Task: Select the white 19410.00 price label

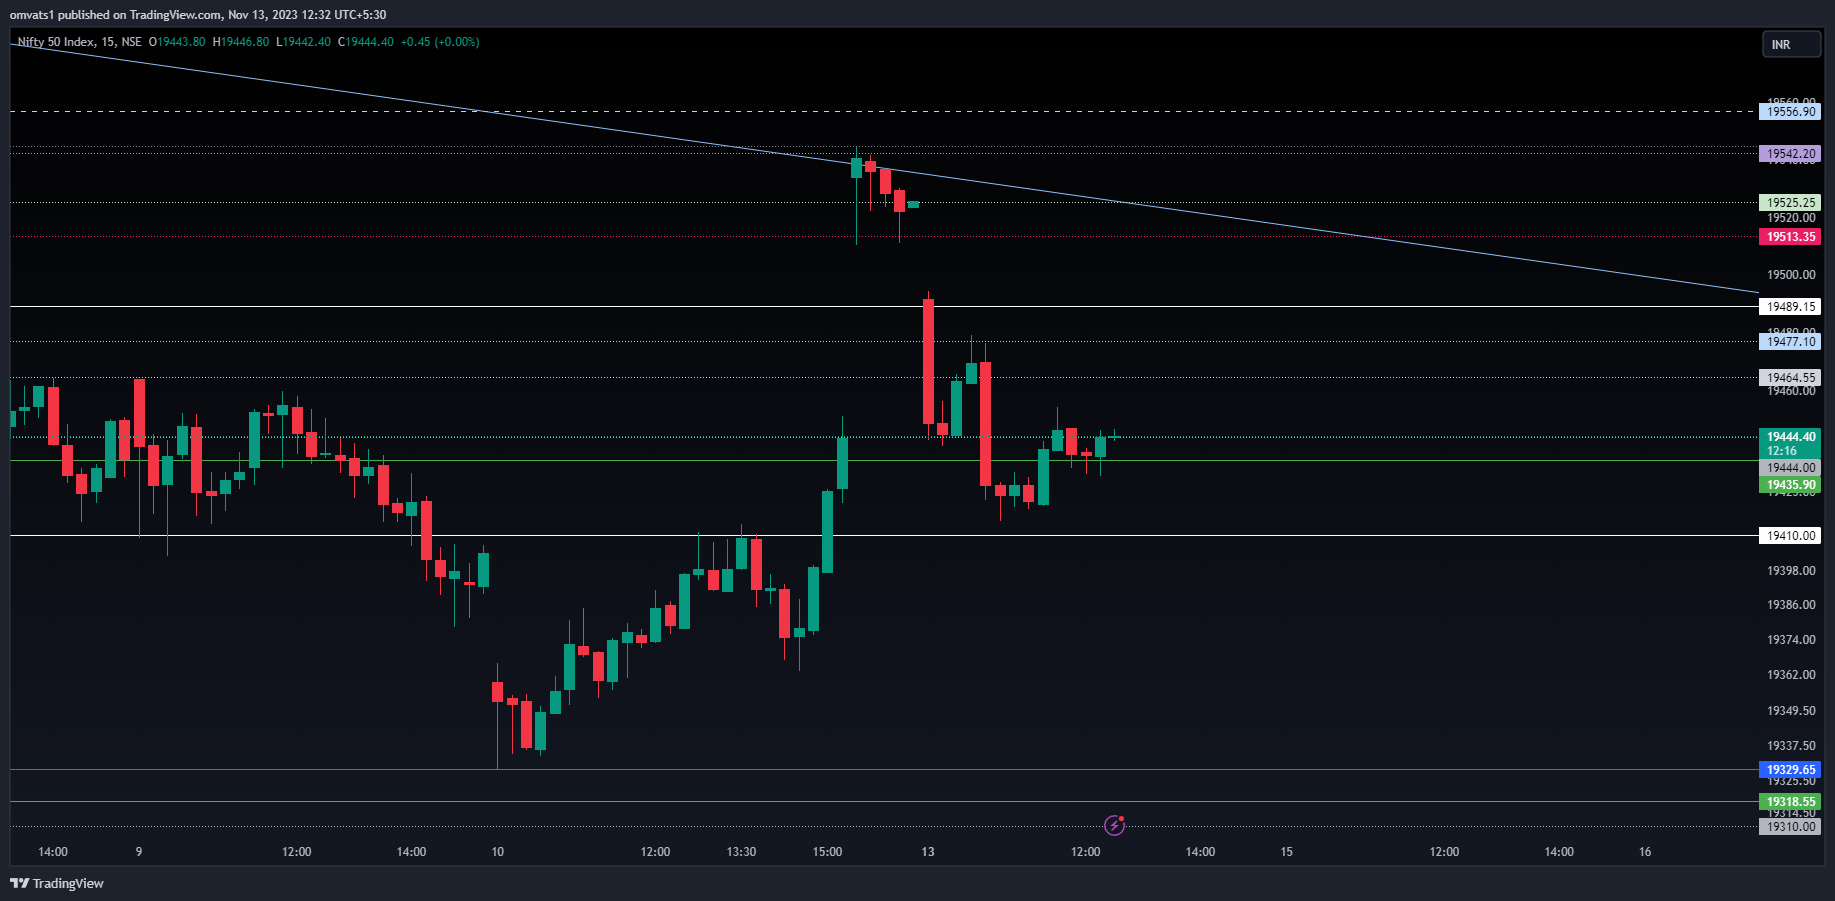Action: point(1790,536)
